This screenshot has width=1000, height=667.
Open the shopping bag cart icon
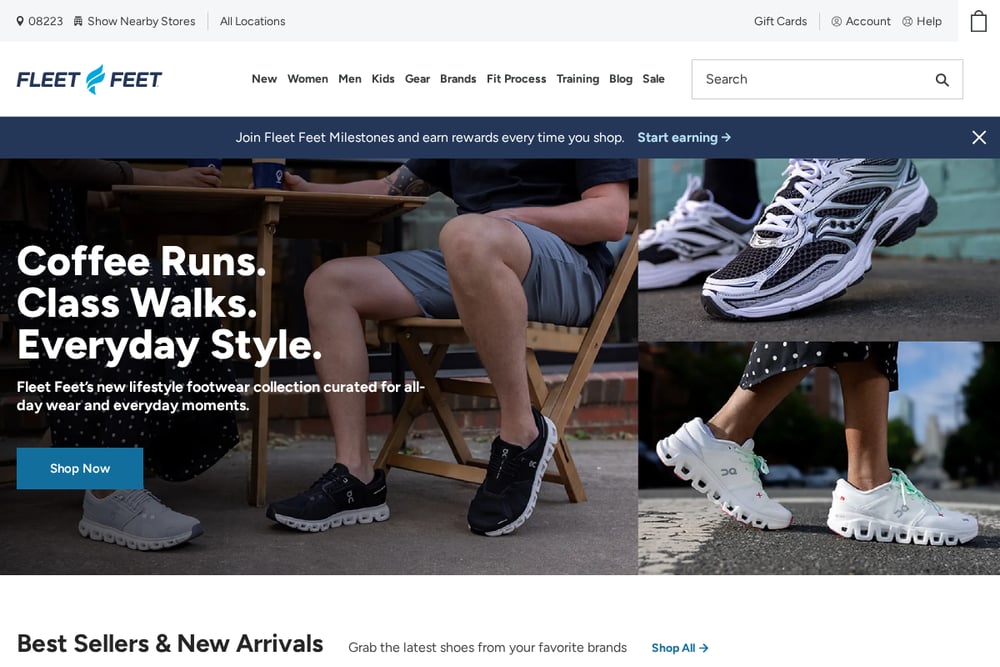point(978,21)
